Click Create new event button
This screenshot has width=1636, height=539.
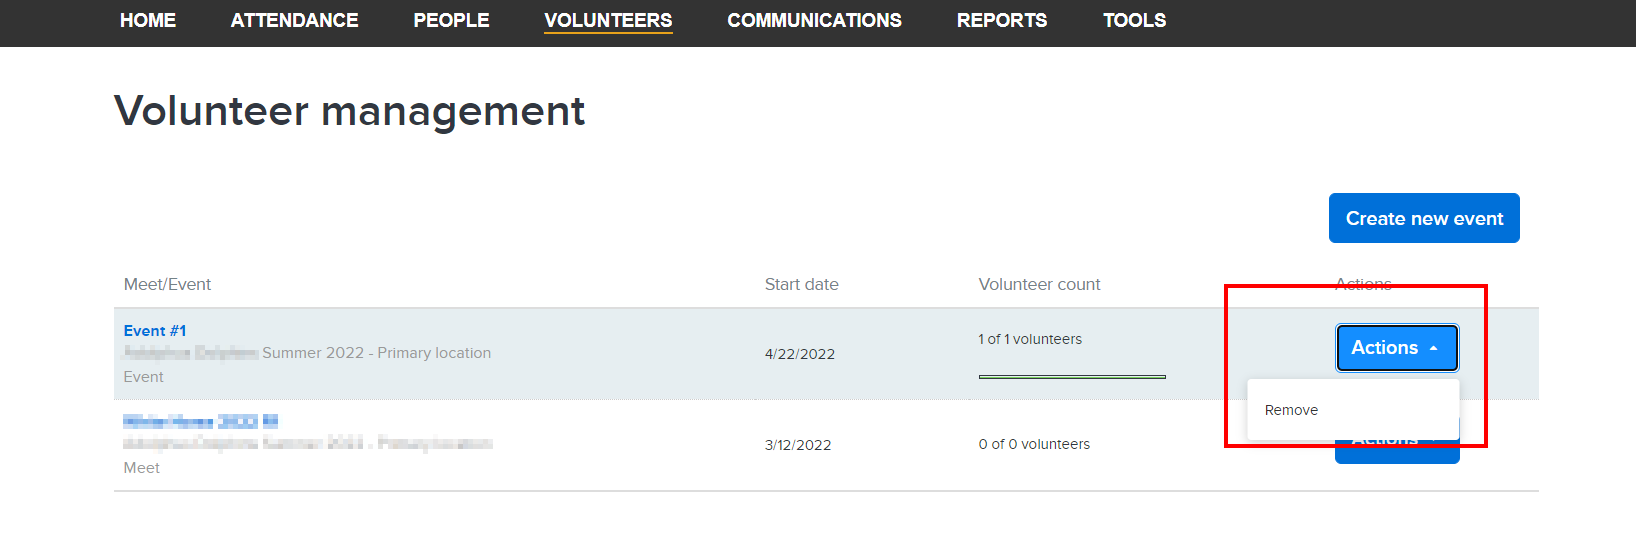click(x=1424, y=218)
